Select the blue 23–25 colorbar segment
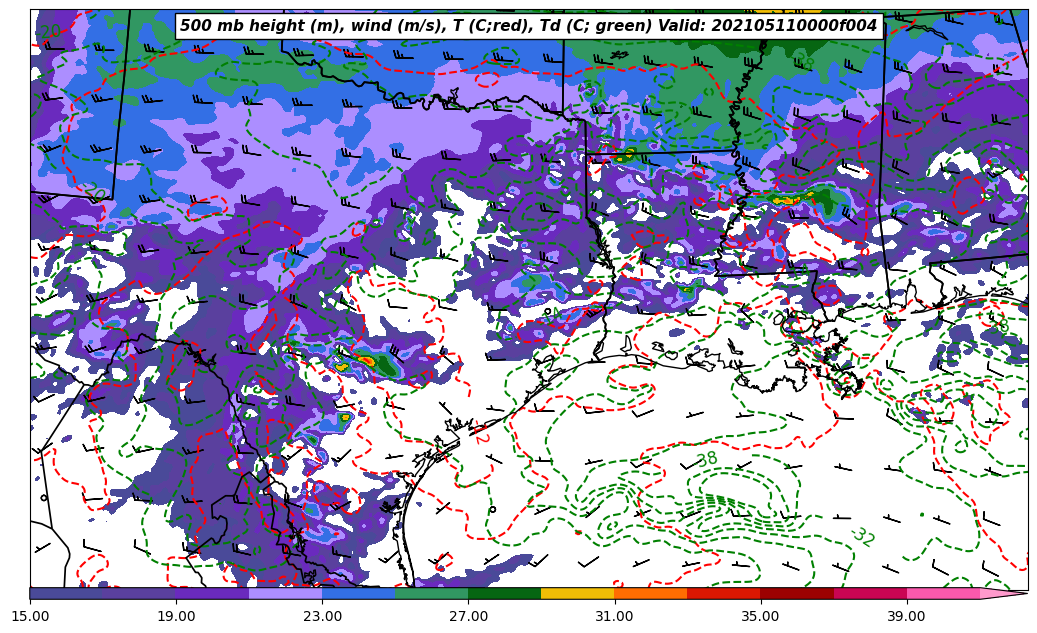This screenshot has height=633, width=1037. tap(358, 593)
